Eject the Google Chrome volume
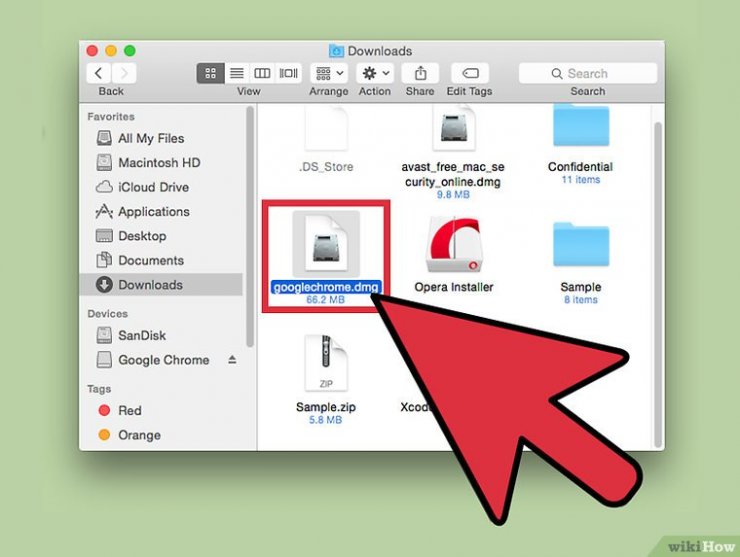This screenshot has height=557, width=740. click(232, 360)
